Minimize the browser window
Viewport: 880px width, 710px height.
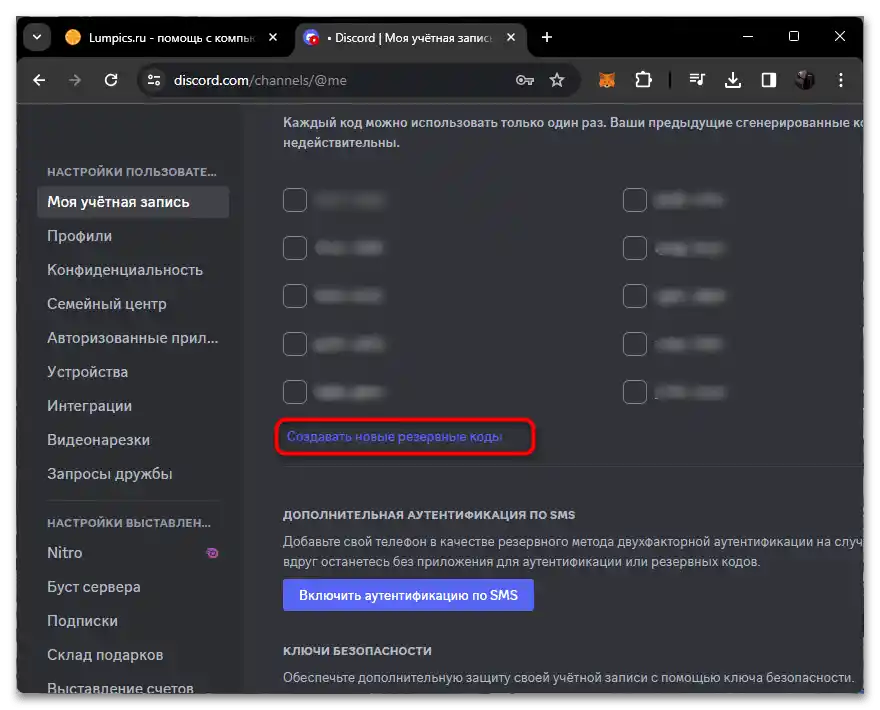coord(748,36)
